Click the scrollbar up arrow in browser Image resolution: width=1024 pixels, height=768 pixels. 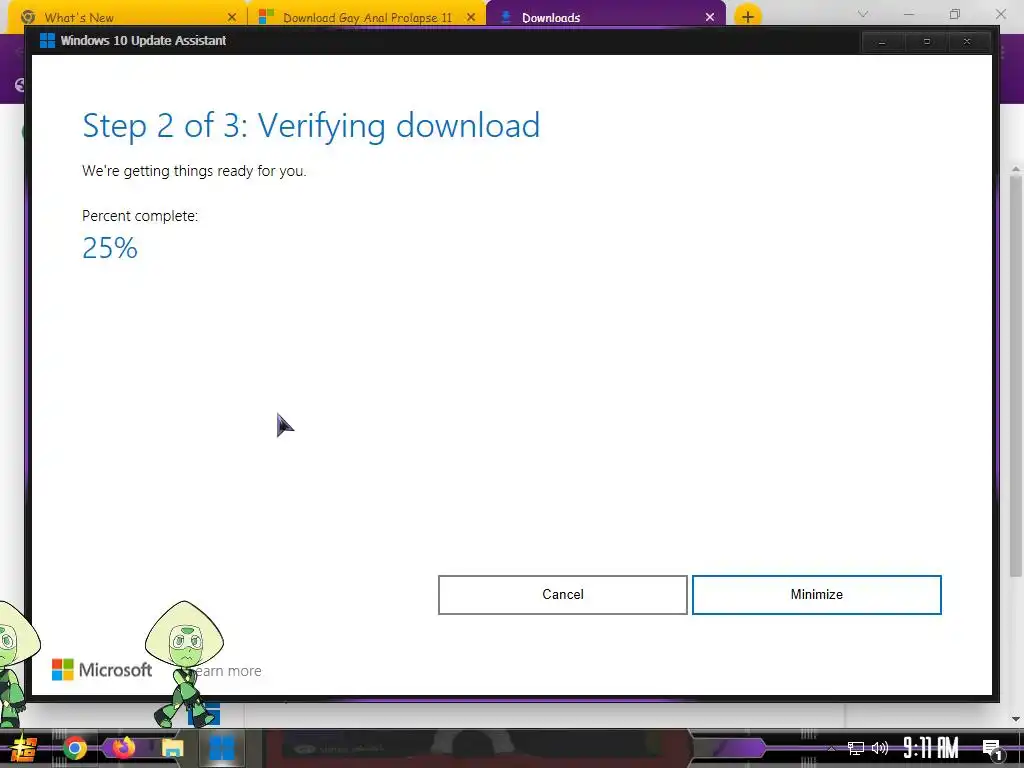[x=1016, y=168]
